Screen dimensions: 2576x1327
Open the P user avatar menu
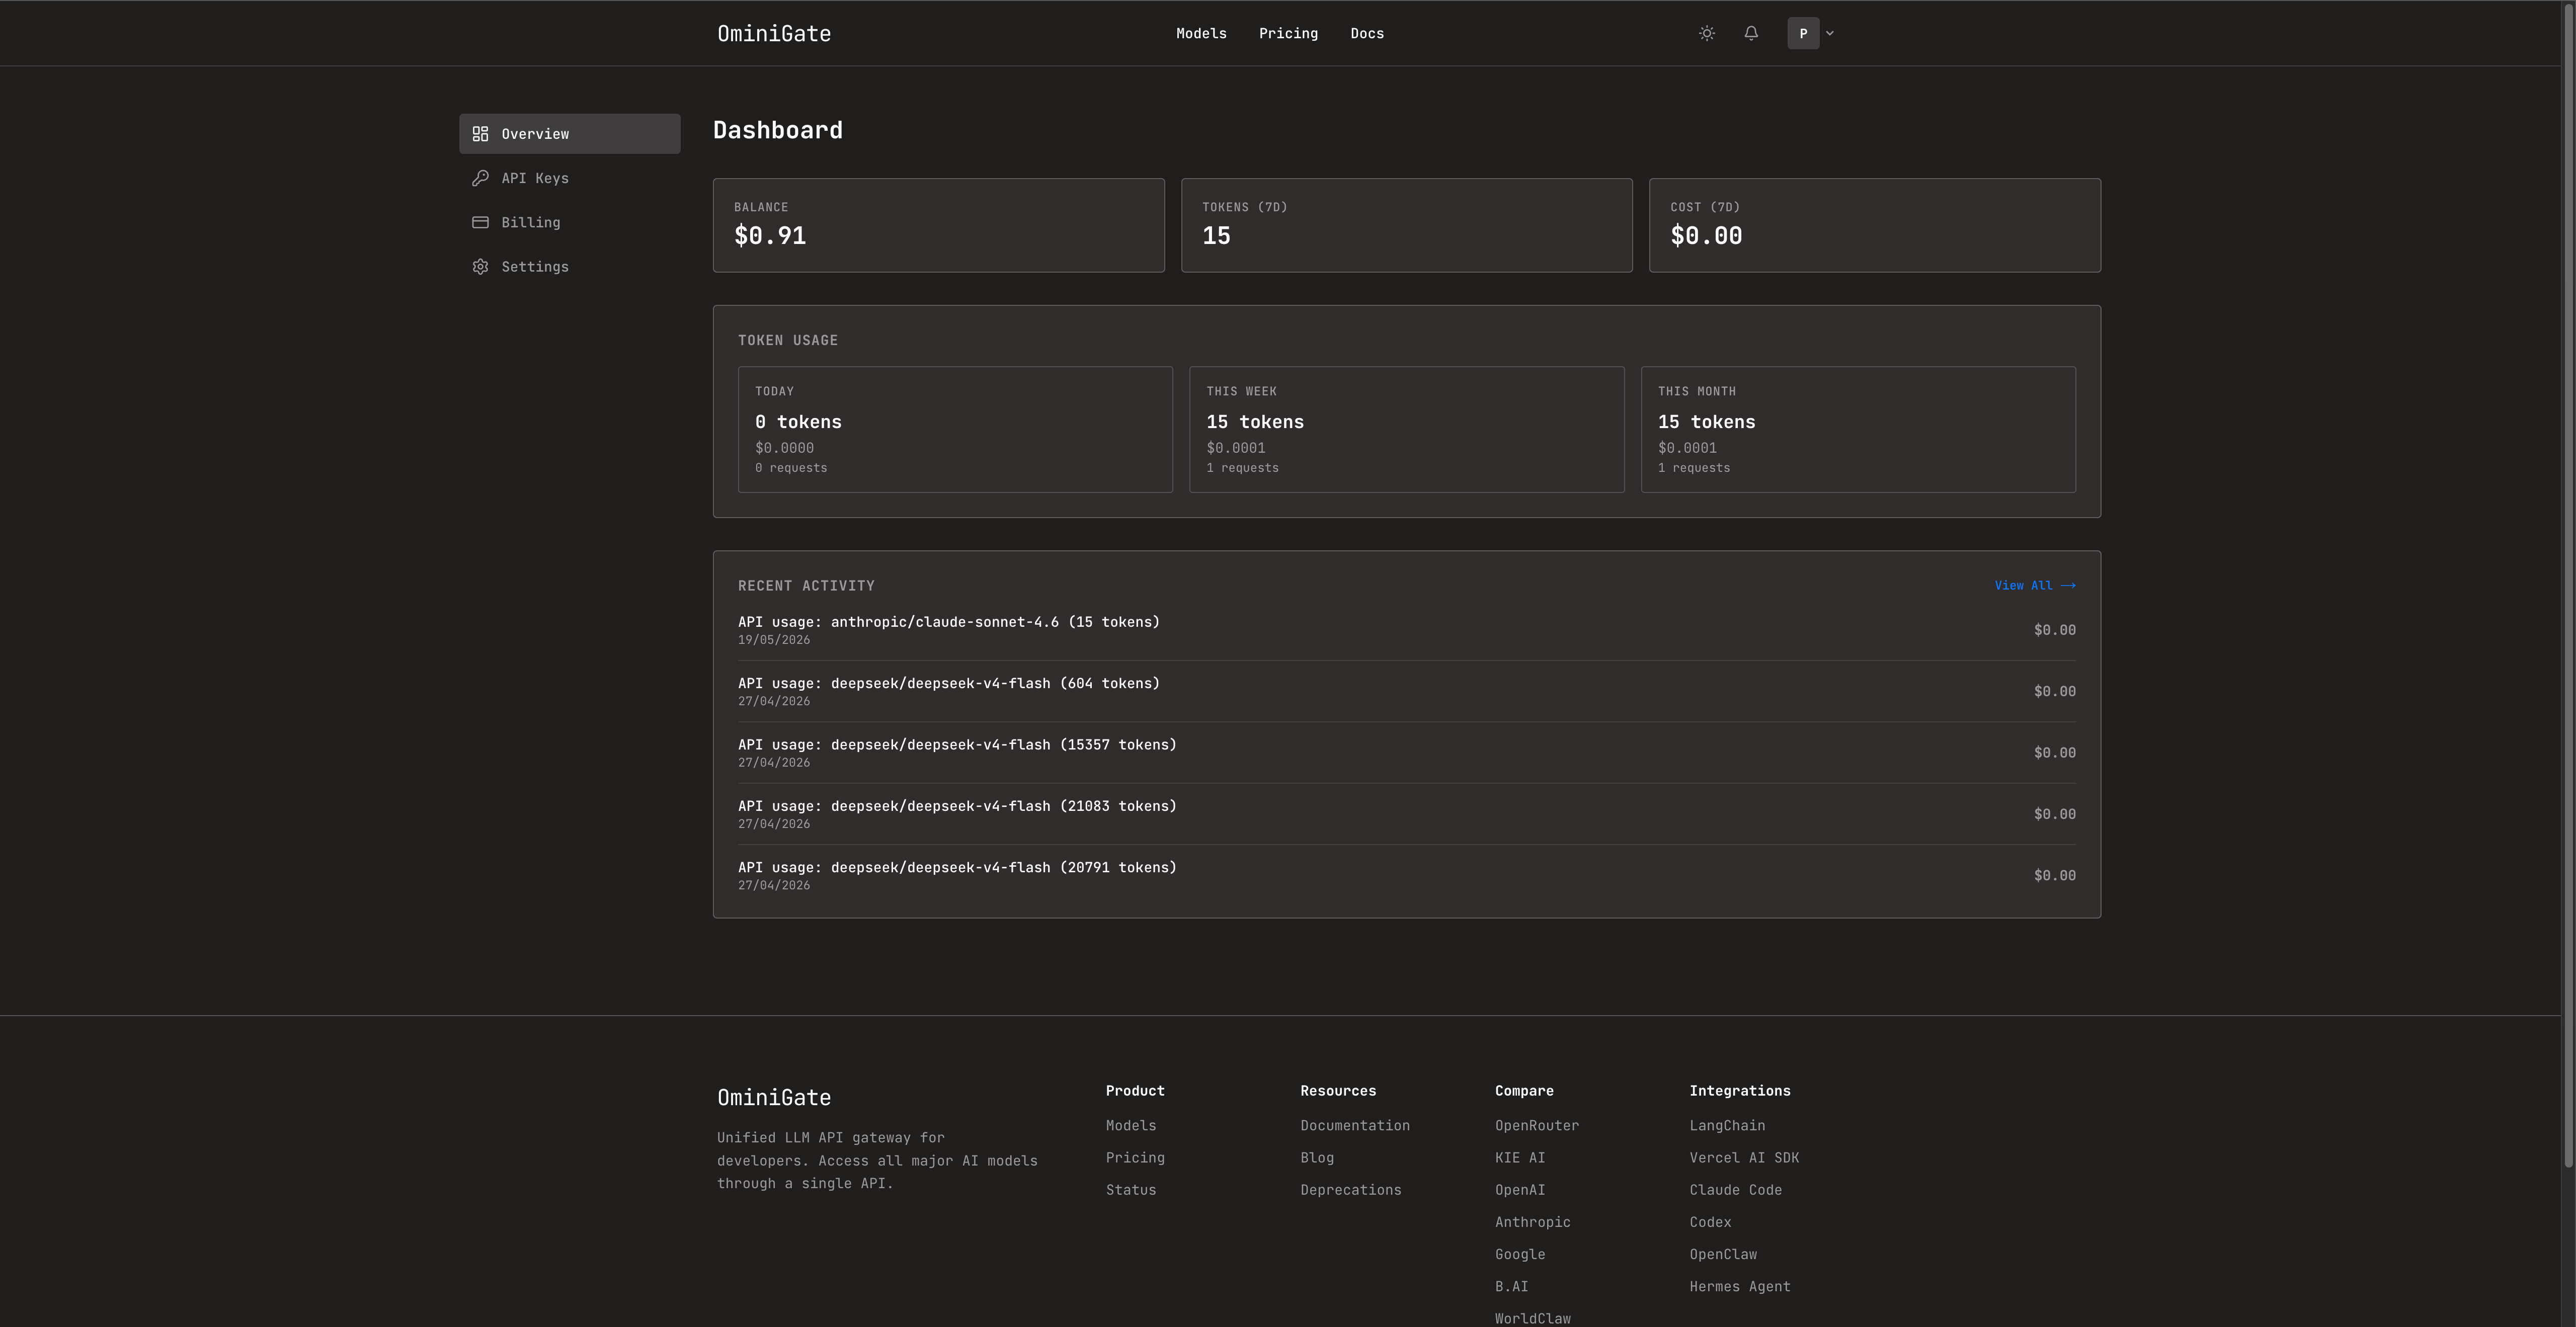[1803, 33]
